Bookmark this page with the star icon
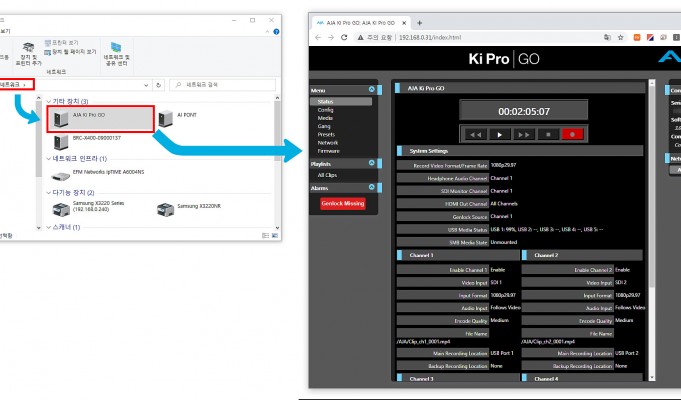 [621, 37]
